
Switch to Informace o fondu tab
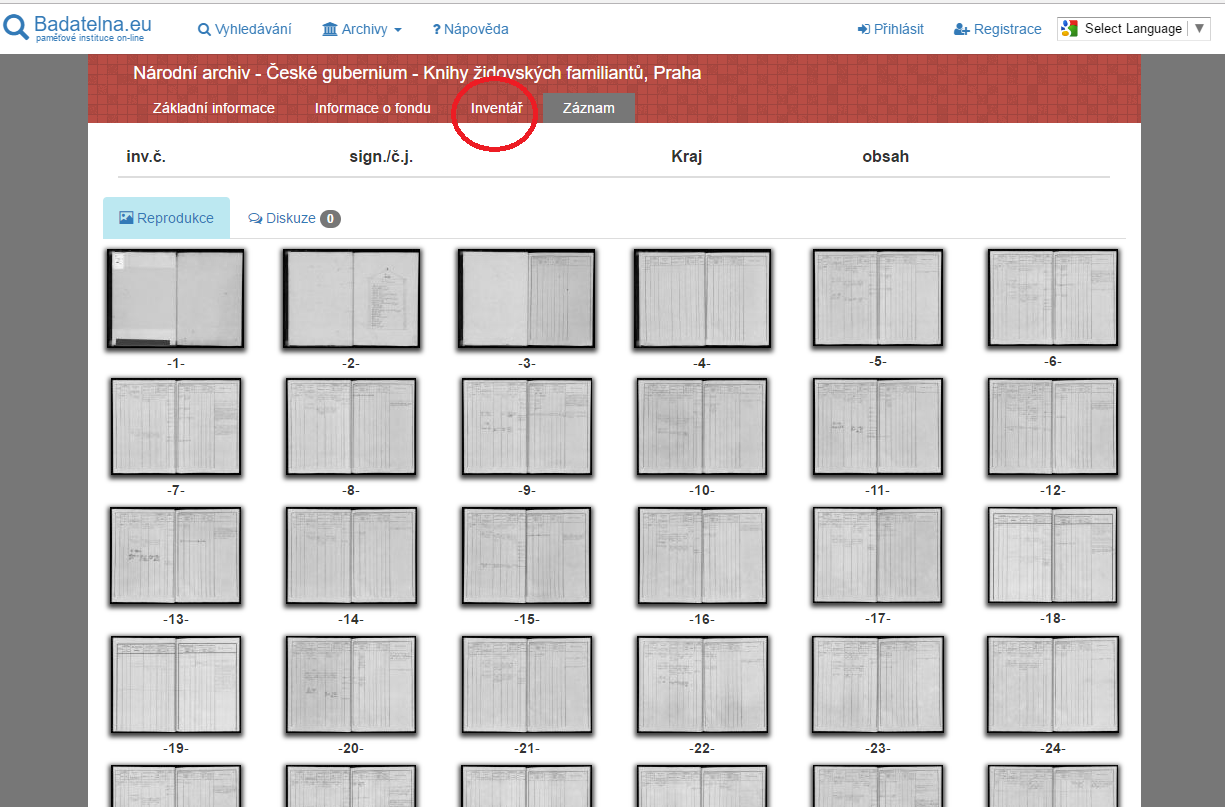pyautogui.click(x=373, y=108)
